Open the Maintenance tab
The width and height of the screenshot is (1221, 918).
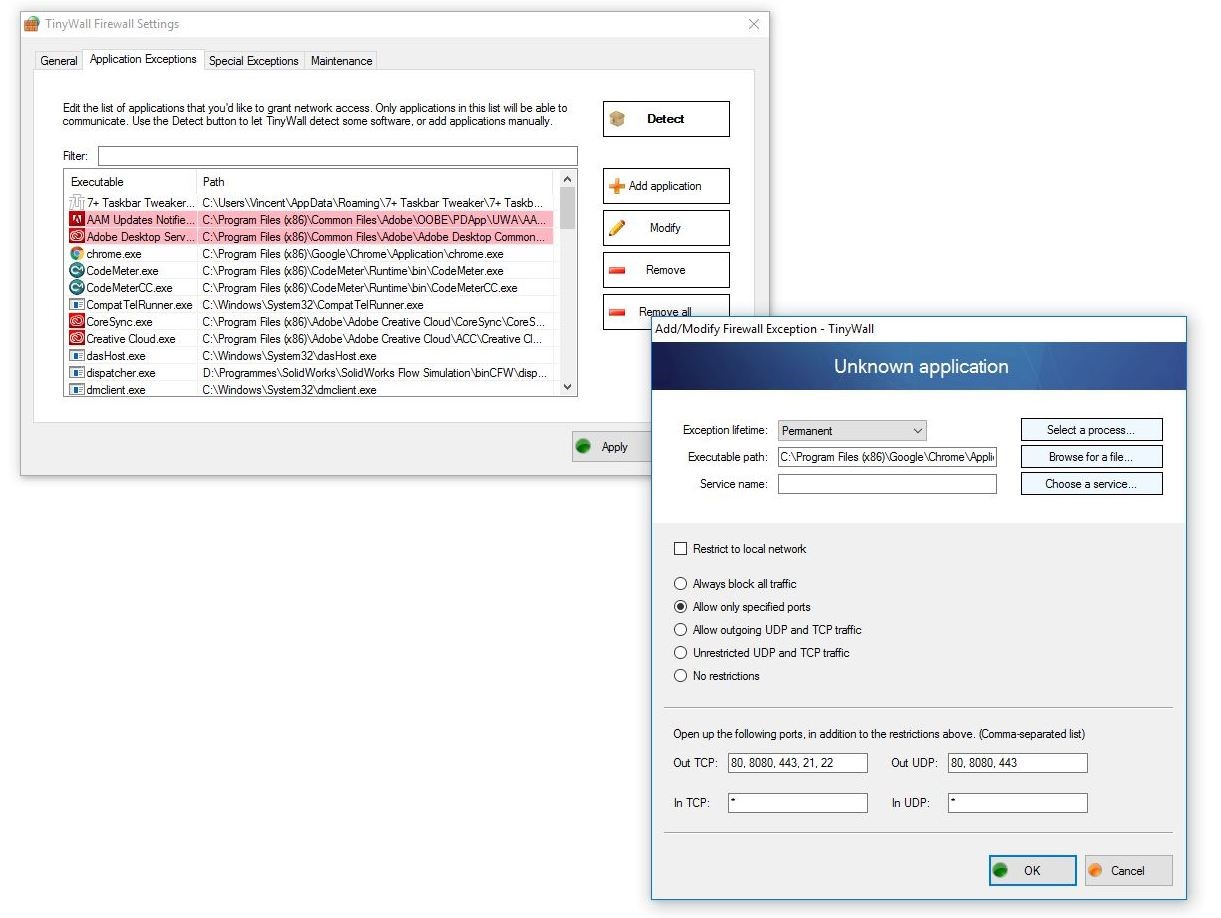[341, 61]
